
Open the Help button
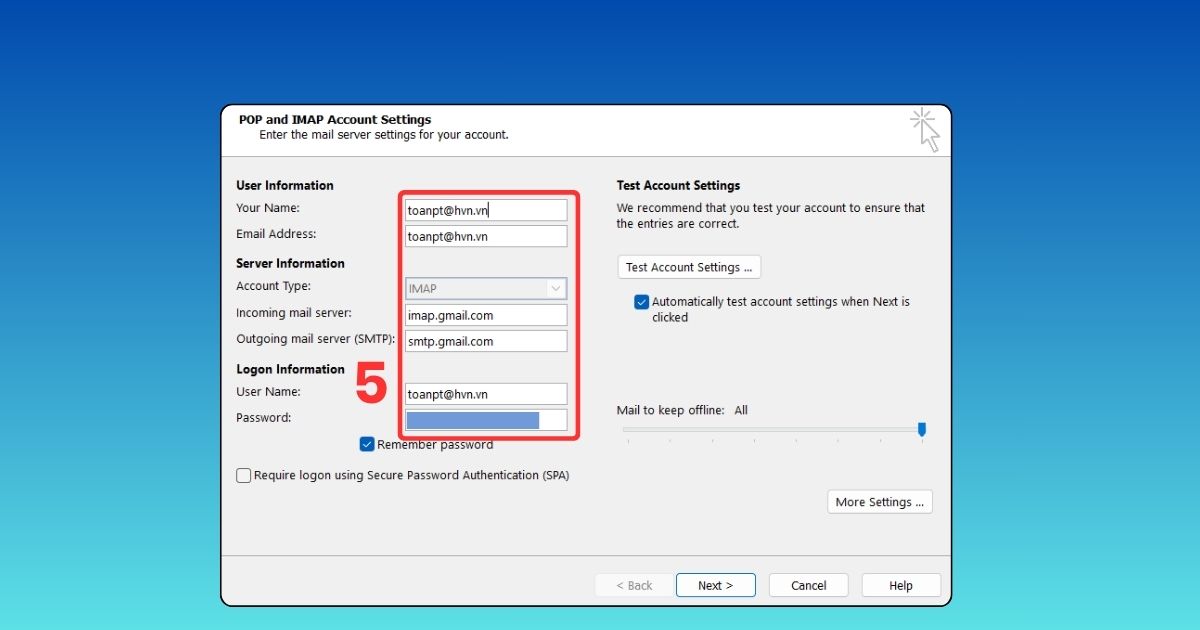click(900, 585)
